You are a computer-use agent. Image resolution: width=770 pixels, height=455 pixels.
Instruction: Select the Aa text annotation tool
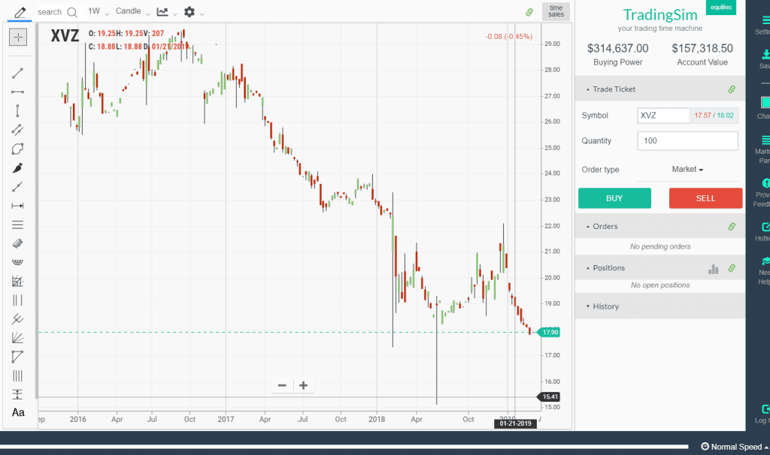[18, 412]
